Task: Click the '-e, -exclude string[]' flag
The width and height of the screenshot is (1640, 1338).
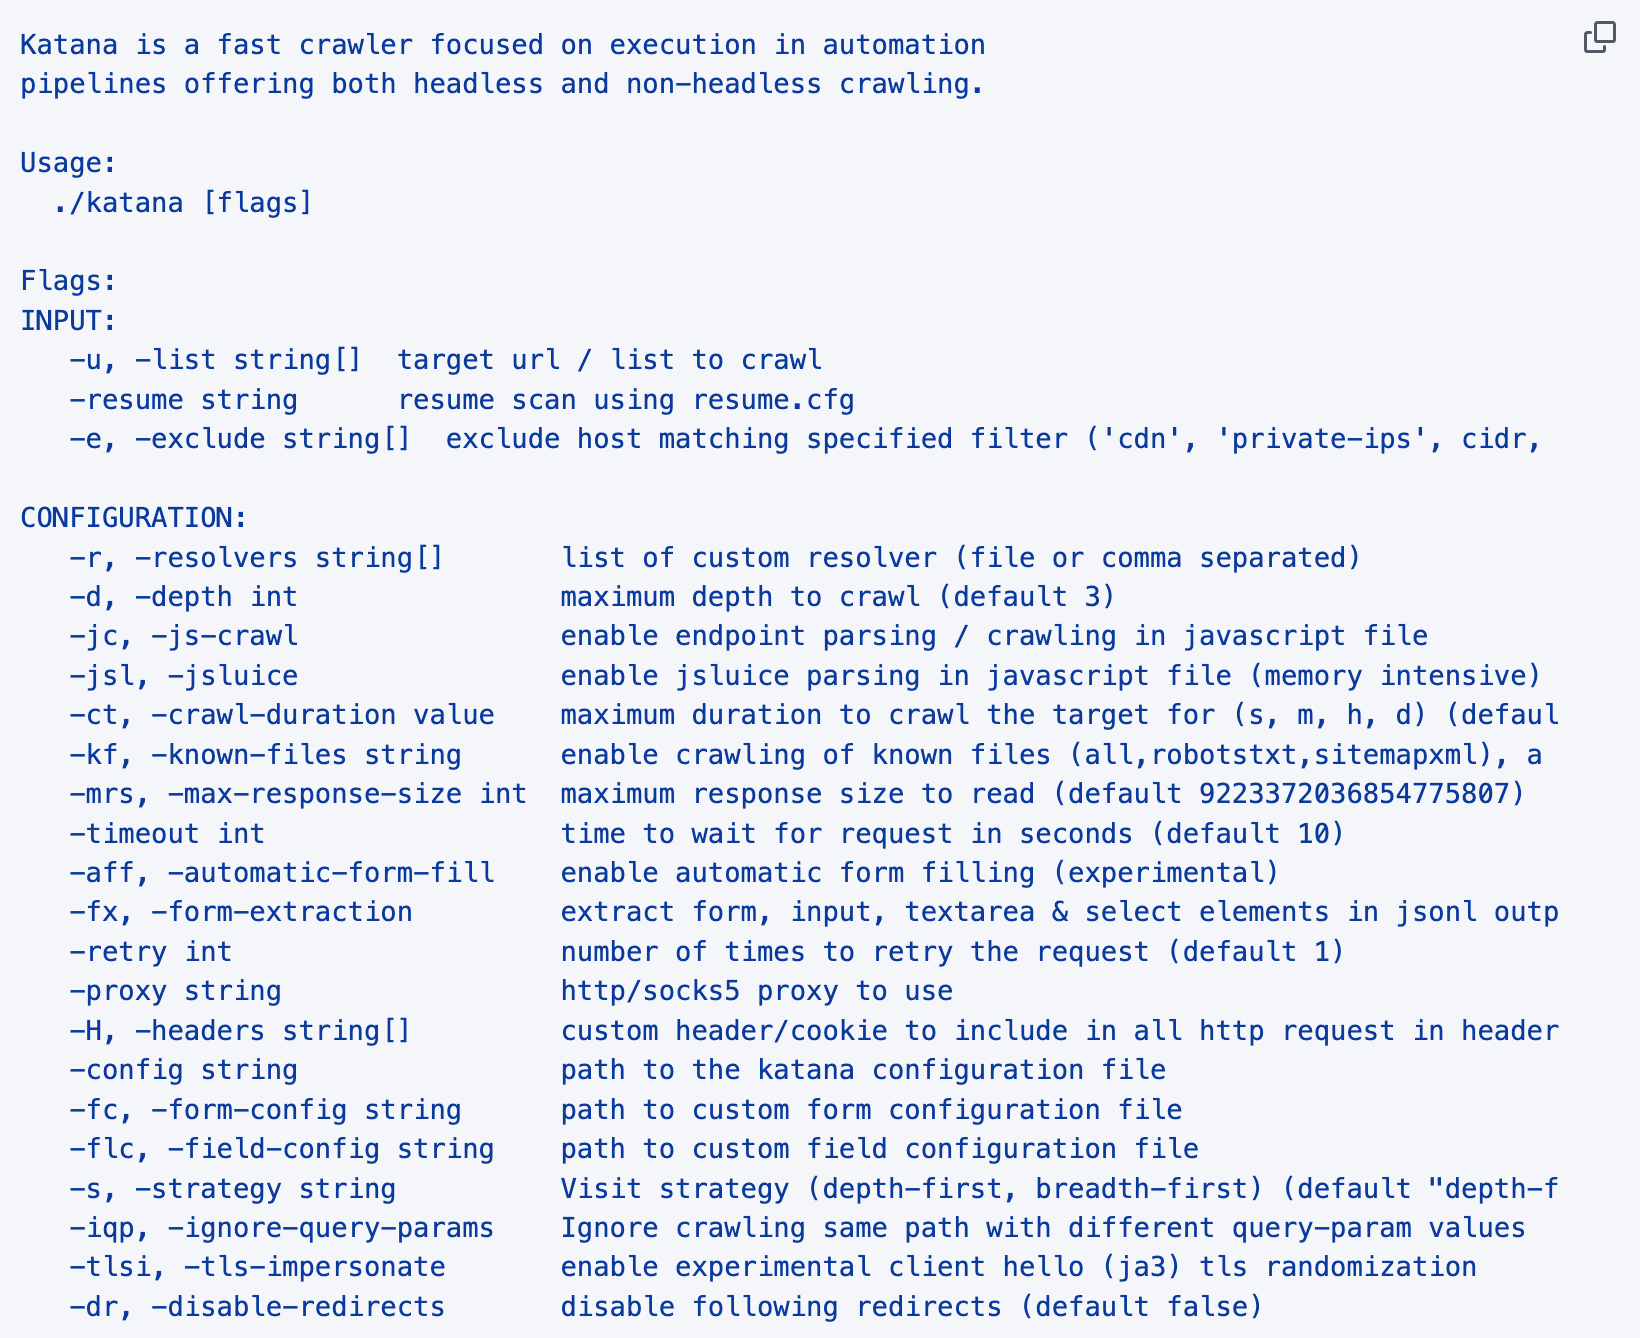Action: 239,439
